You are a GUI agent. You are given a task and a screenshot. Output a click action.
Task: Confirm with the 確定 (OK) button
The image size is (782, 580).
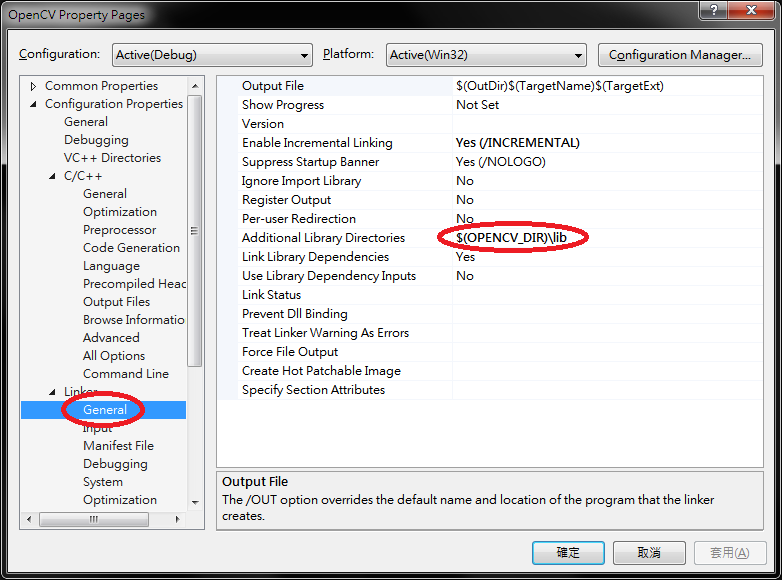pyautogui.click(x=568, y=553)
